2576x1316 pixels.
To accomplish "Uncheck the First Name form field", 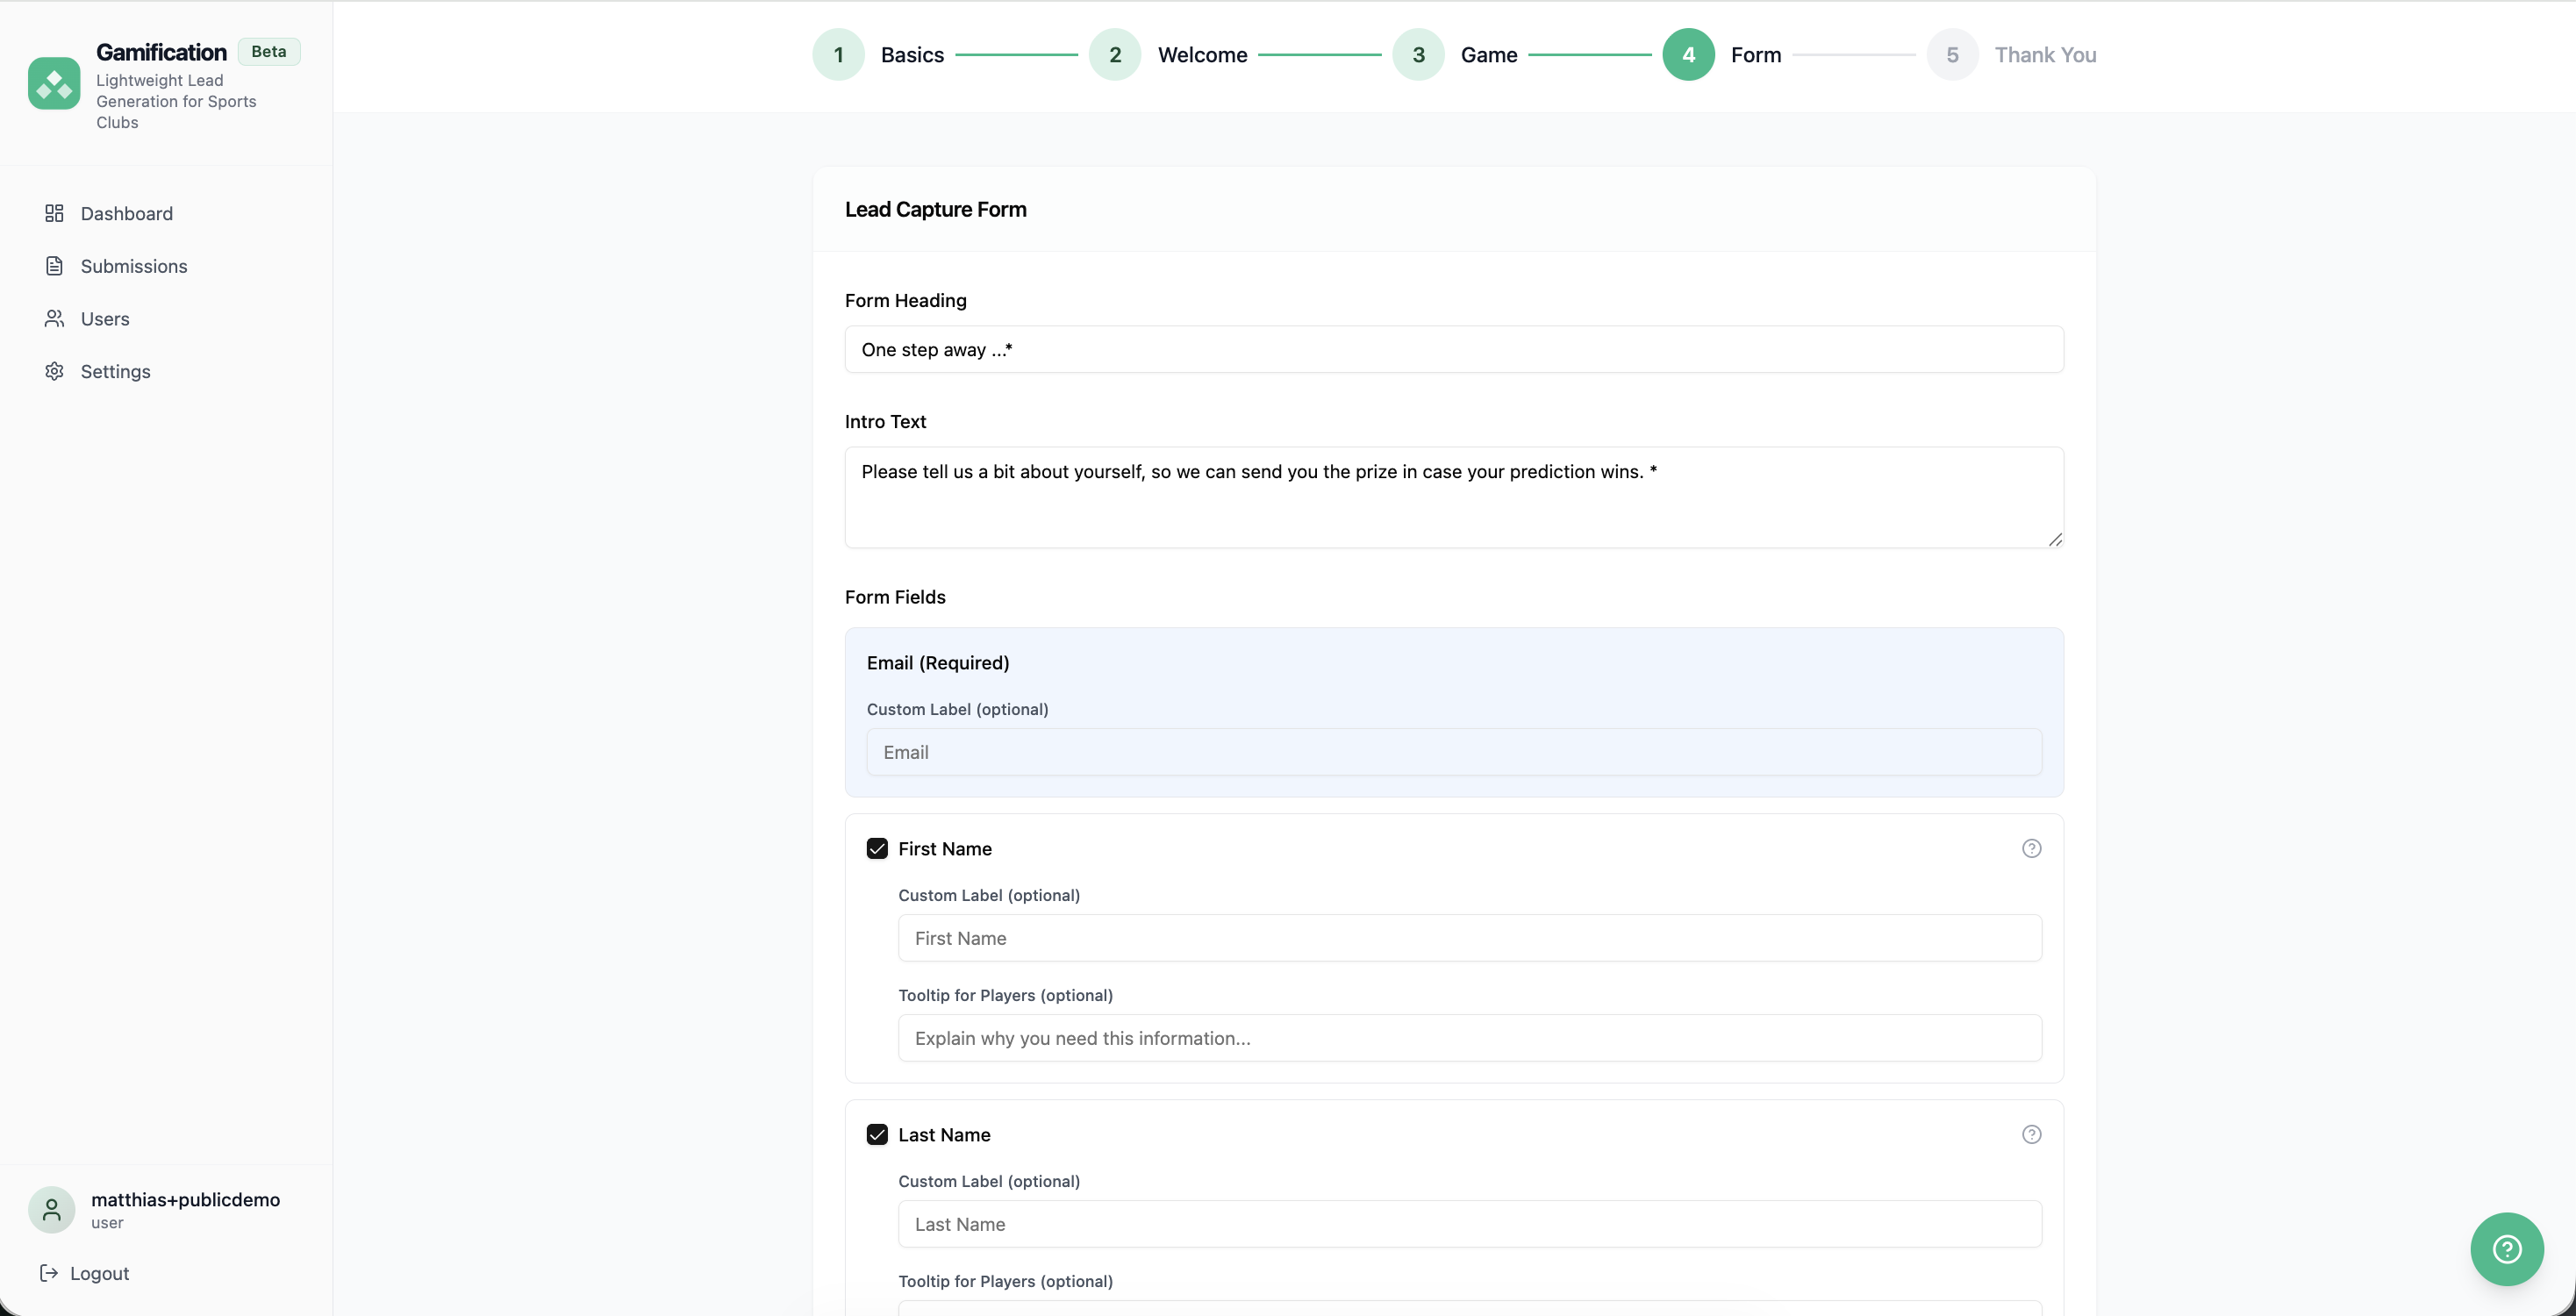I will coord(877,847).
